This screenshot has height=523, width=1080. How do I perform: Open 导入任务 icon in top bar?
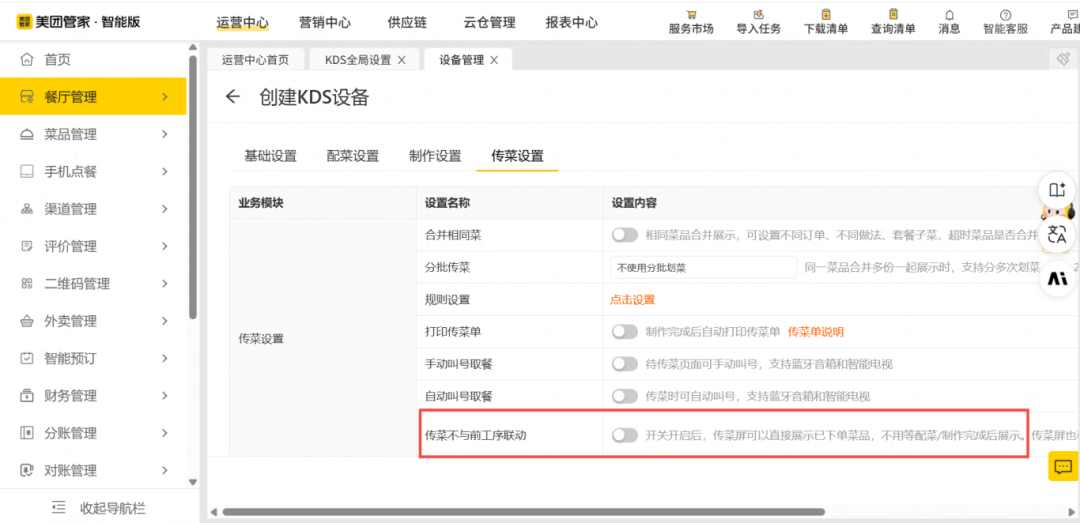pos(758,14)
